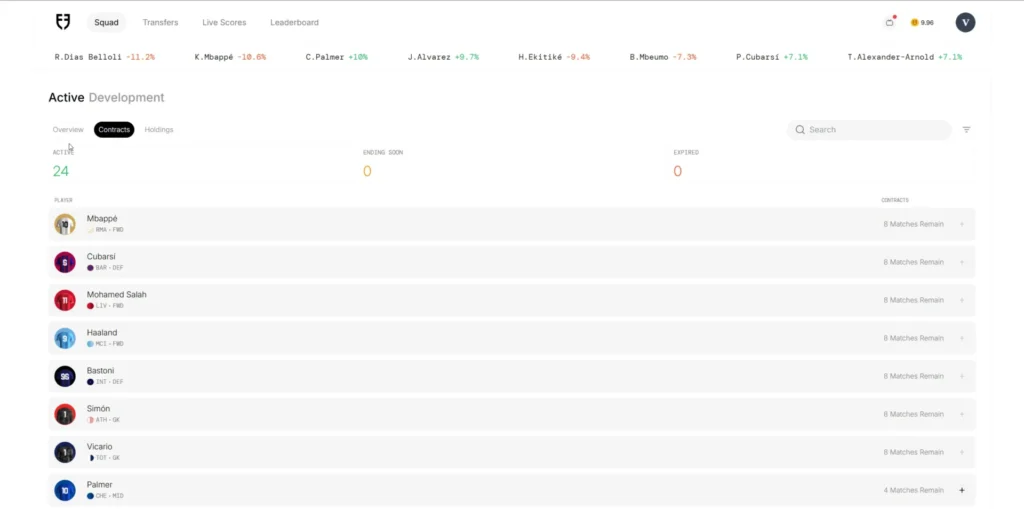
Task: Go to the Leaderboard tab
Action: tap(294, 22)
